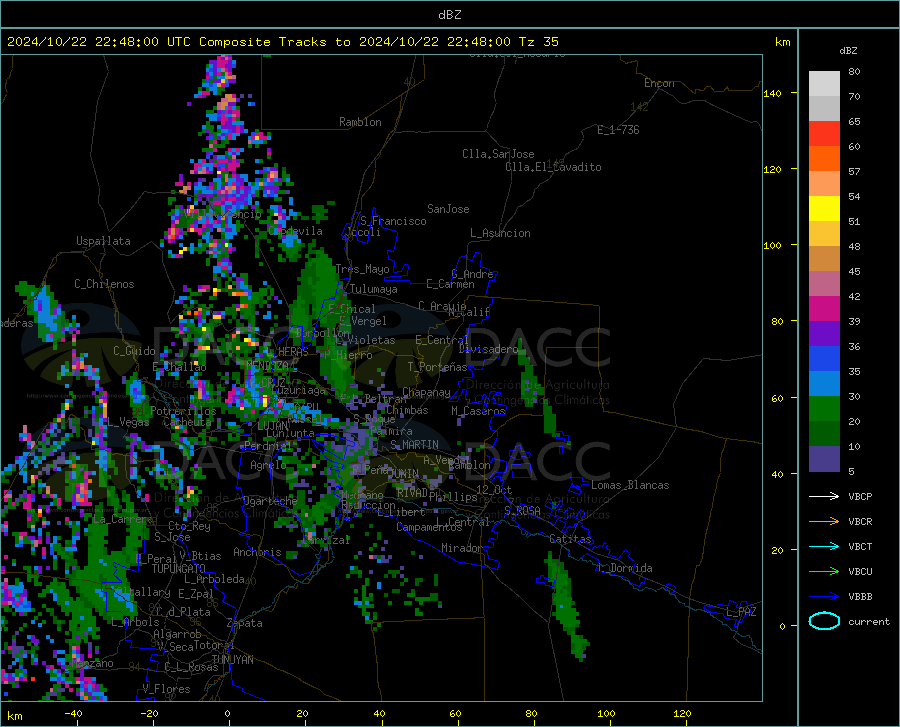Click the orange VBCR arrow icon
The width and height of the screenshot is (900, 727).
[824, 522]
